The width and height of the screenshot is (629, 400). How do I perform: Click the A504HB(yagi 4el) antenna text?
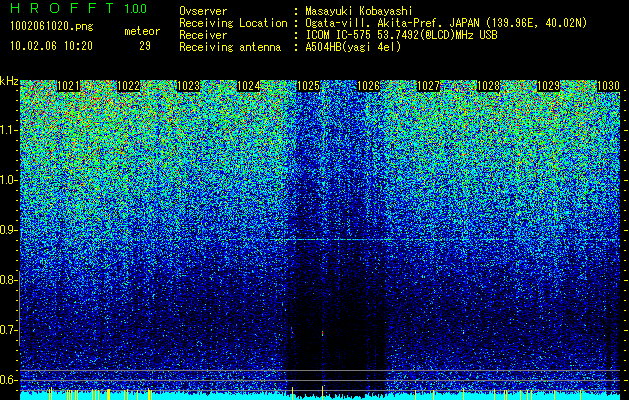353,47
